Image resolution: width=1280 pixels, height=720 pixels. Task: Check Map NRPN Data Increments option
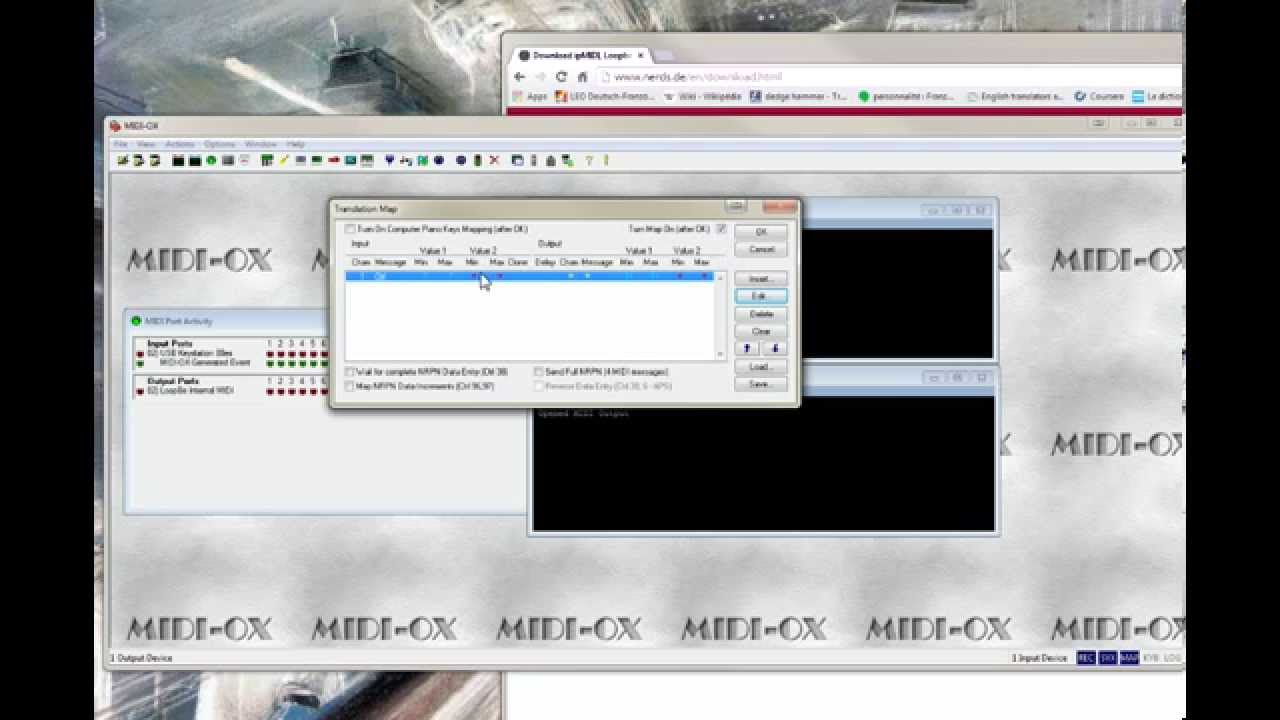(350, 386)
